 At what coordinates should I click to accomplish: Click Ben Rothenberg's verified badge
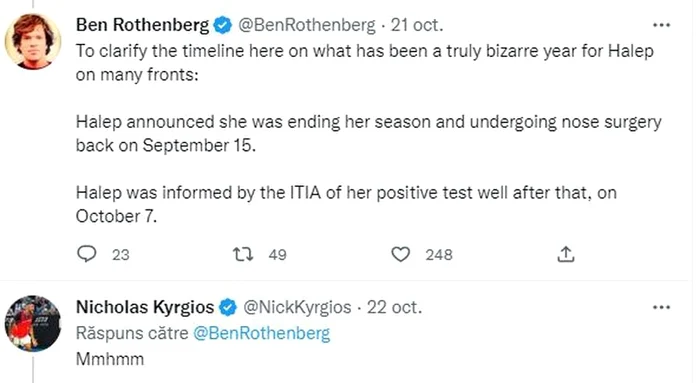[x=222, y=25]
